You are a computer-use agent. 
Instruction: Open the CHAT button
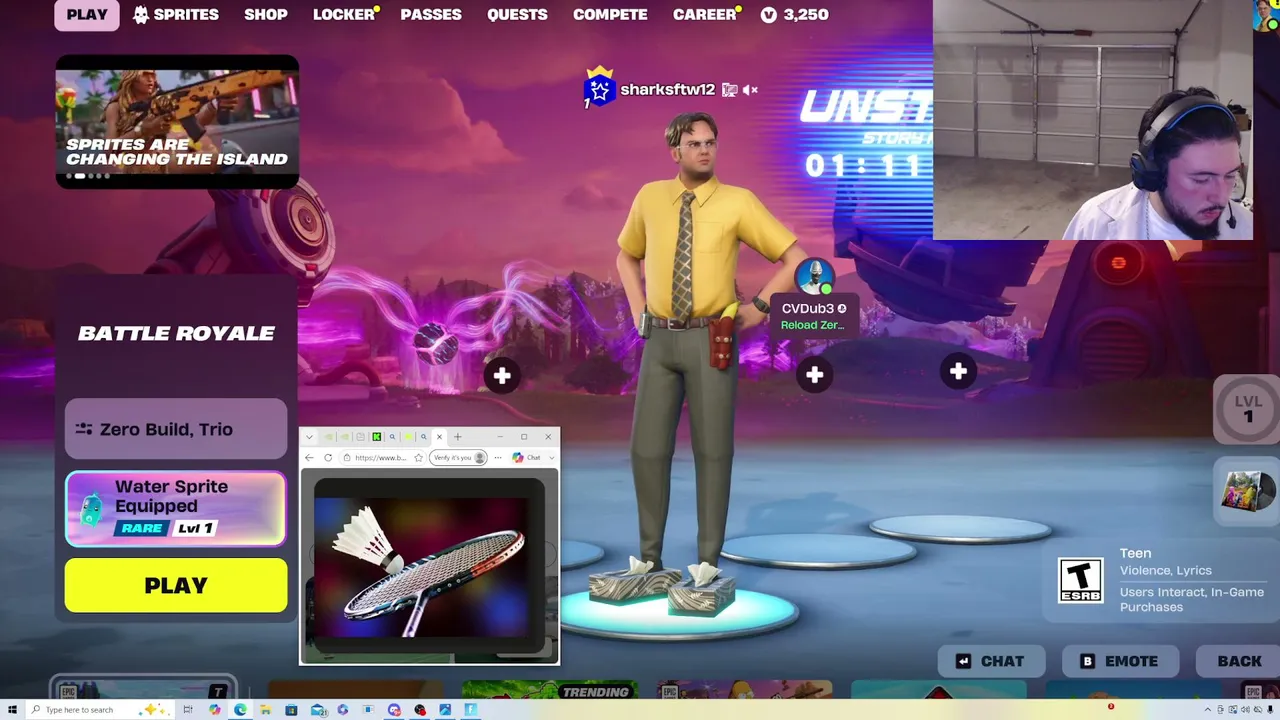click(x=990, y=661)
